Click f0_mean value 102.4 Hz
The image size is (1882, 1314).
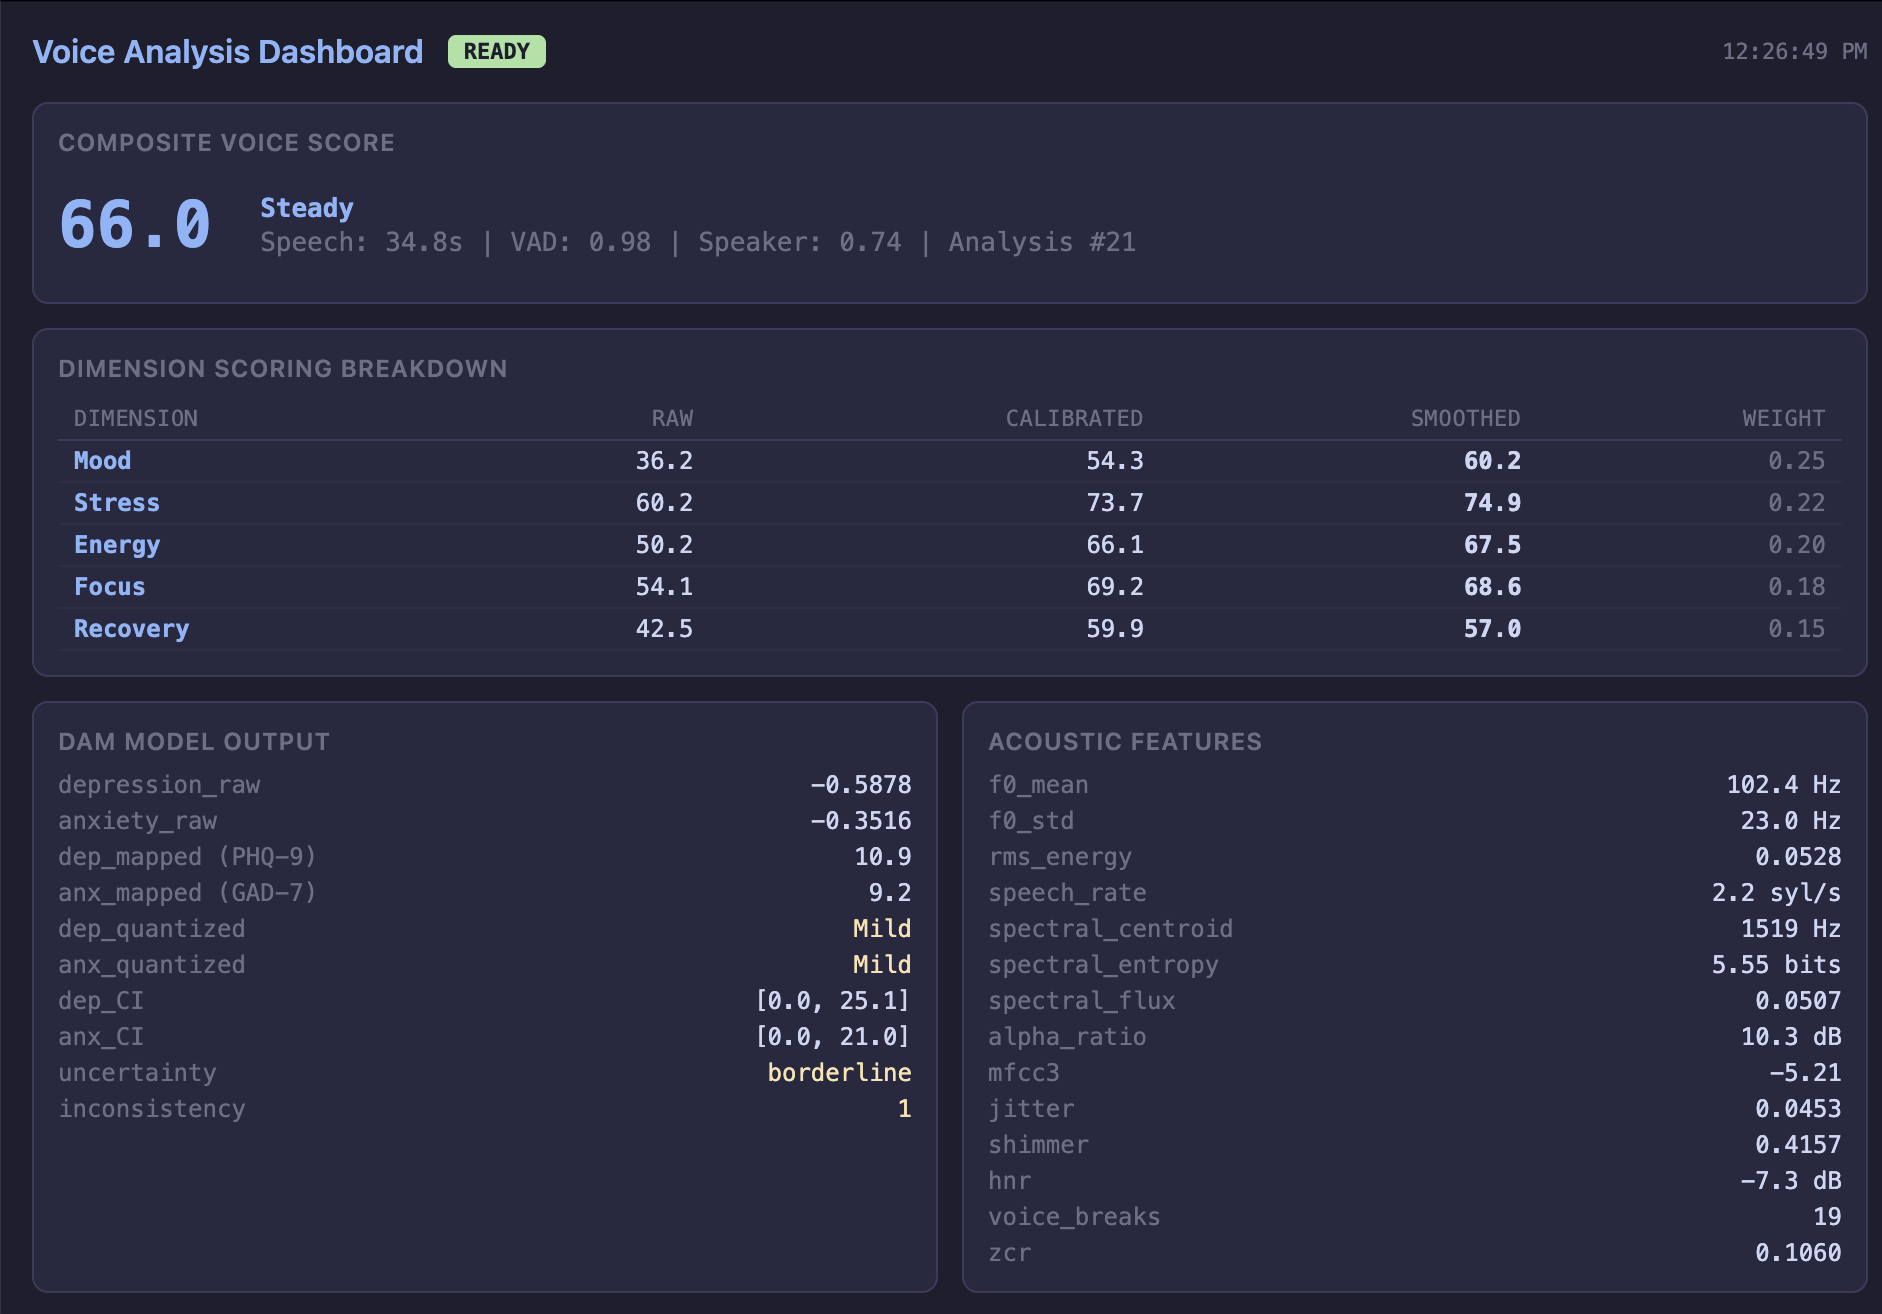pos(1784,785)
